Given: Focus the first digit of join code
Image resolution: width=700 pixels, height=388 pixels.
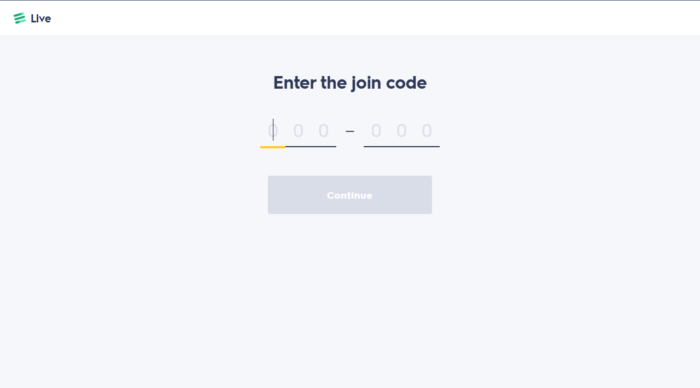Looking at the screenshot, I should (x=273, y=131).
